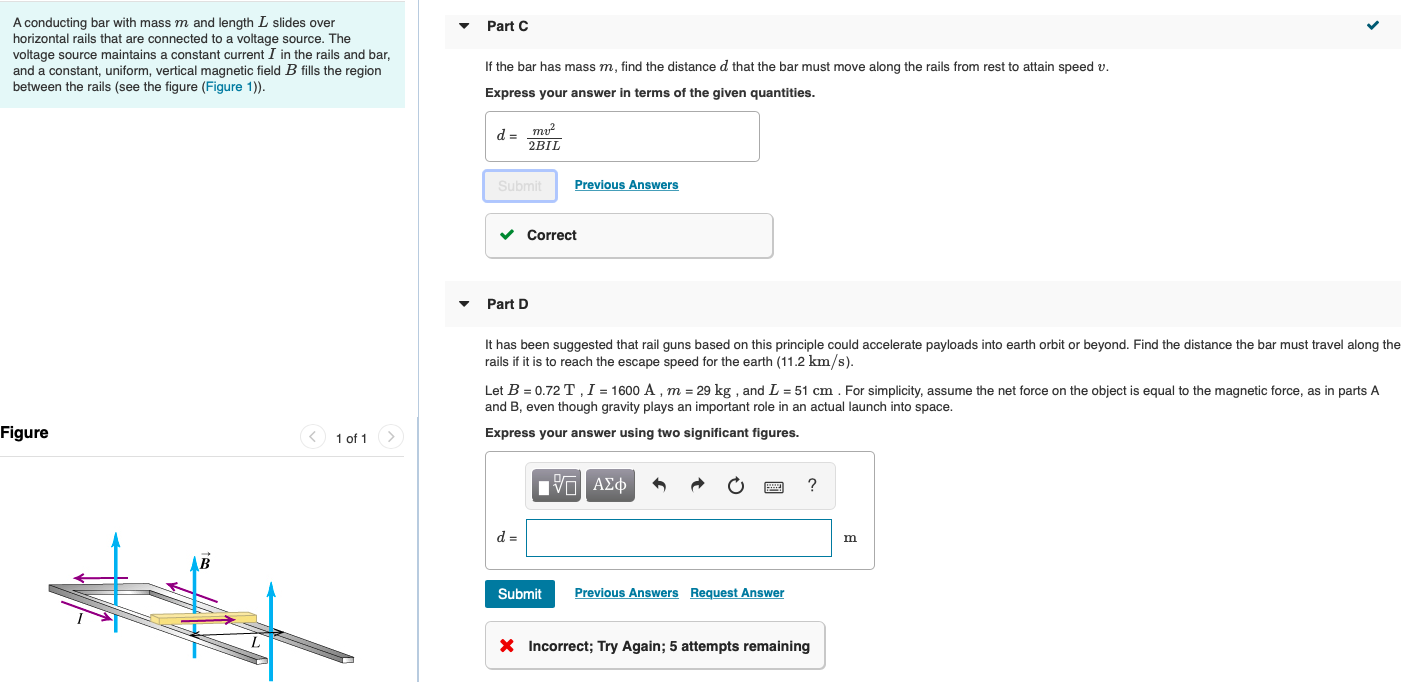The image size is (1417, 682).
Task: Collapse Part C with its disclosure triangle
Action: tap(463, 26)
